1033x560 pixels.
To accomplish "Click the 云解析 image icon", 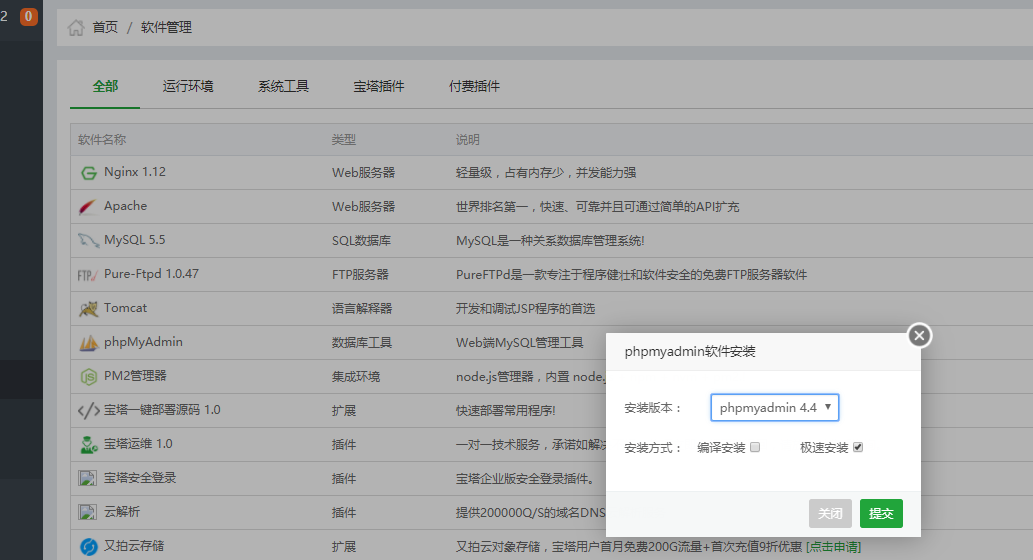I will [x=88, y=512].
